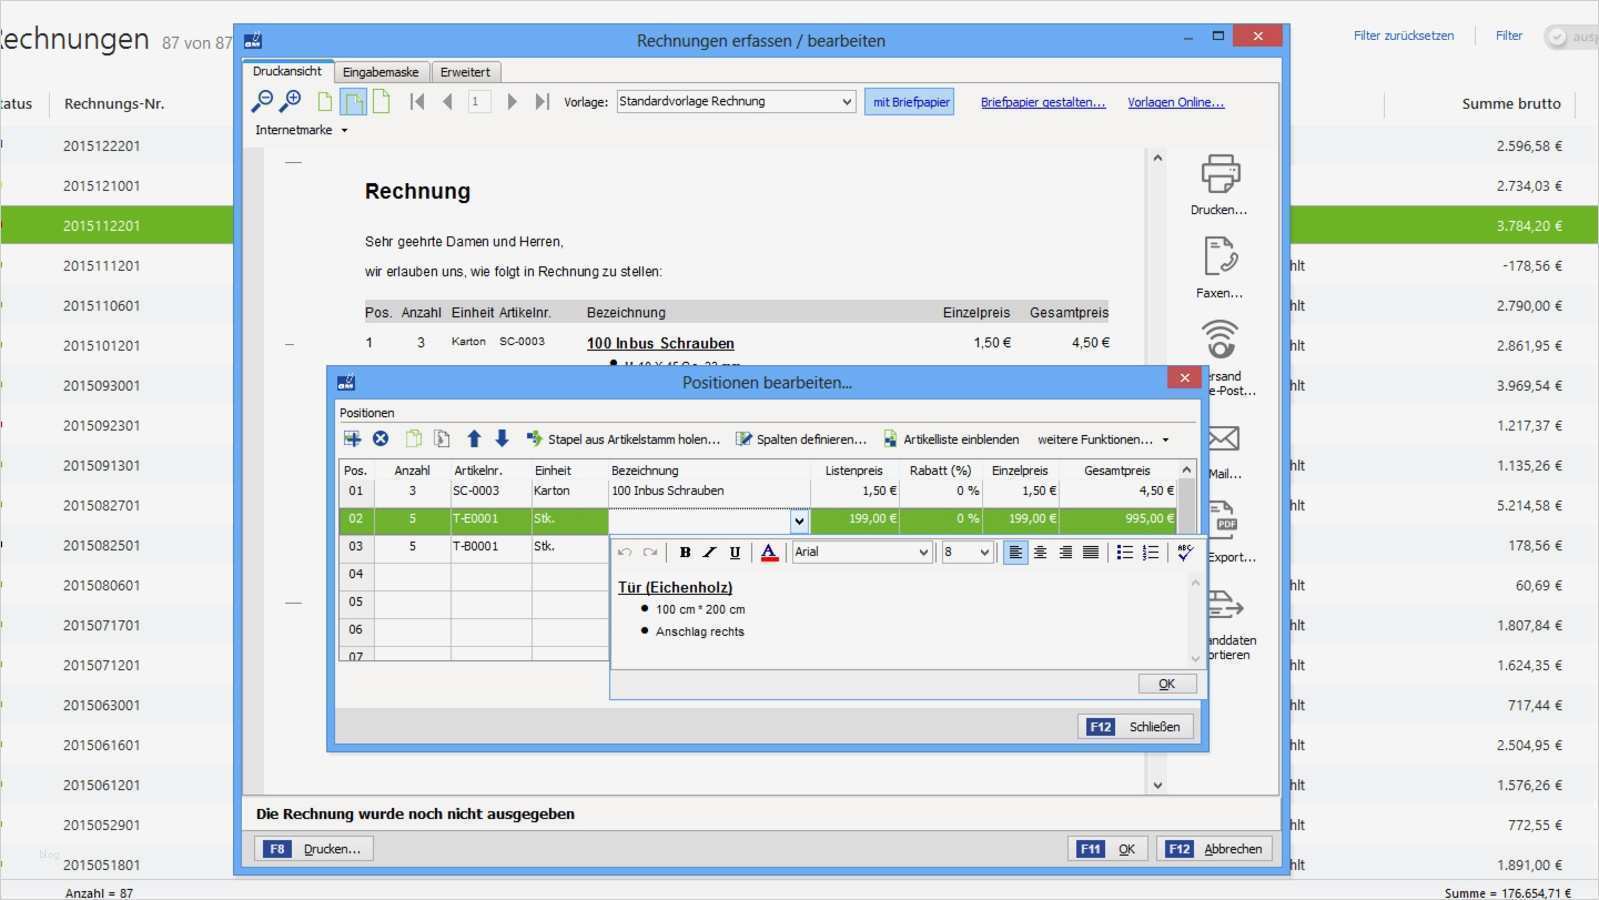
Task: Click the 'Briefpapier gestalten...' link
Action: [1043, 102]
